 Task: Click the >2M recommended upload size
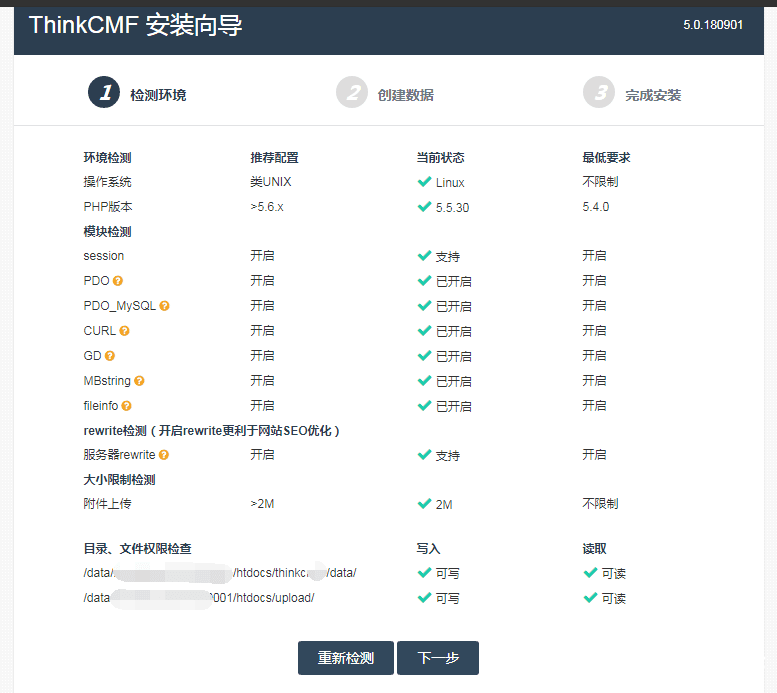click(x=262, y=504)
